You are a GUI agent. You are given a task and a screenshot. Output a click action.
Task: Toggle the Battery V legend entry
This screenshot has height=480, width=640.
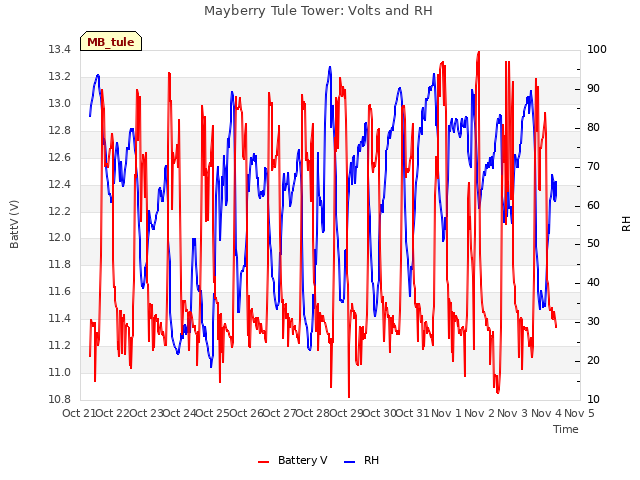[x=293, y=460]
